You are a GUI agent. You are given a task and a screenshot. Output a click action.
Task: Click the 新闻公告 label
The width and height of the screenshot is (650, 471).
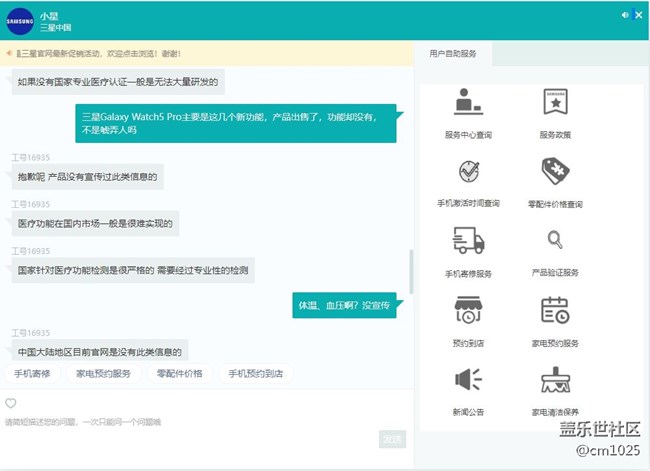pos(468,412)
